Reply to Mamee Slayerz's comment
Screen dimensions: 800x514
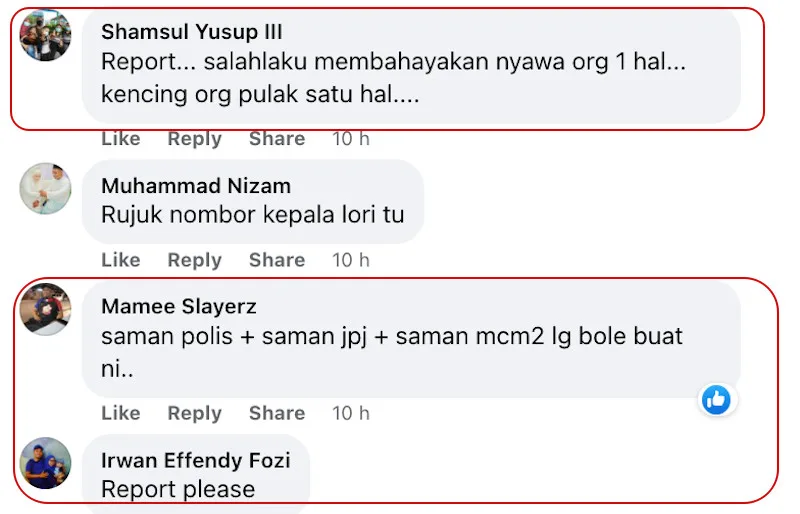195,413
